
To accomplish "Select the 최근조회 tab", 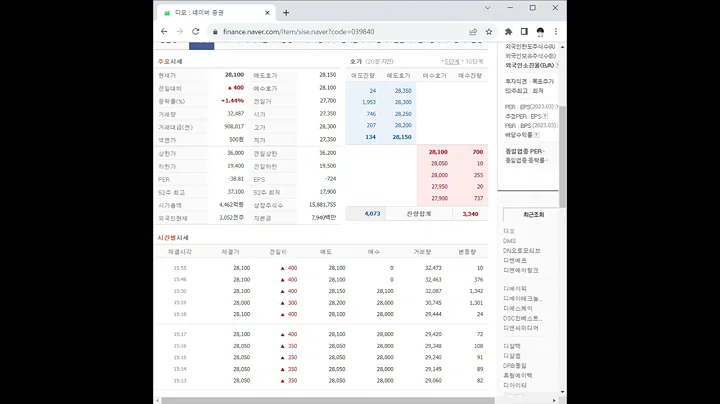I will 533,214.
